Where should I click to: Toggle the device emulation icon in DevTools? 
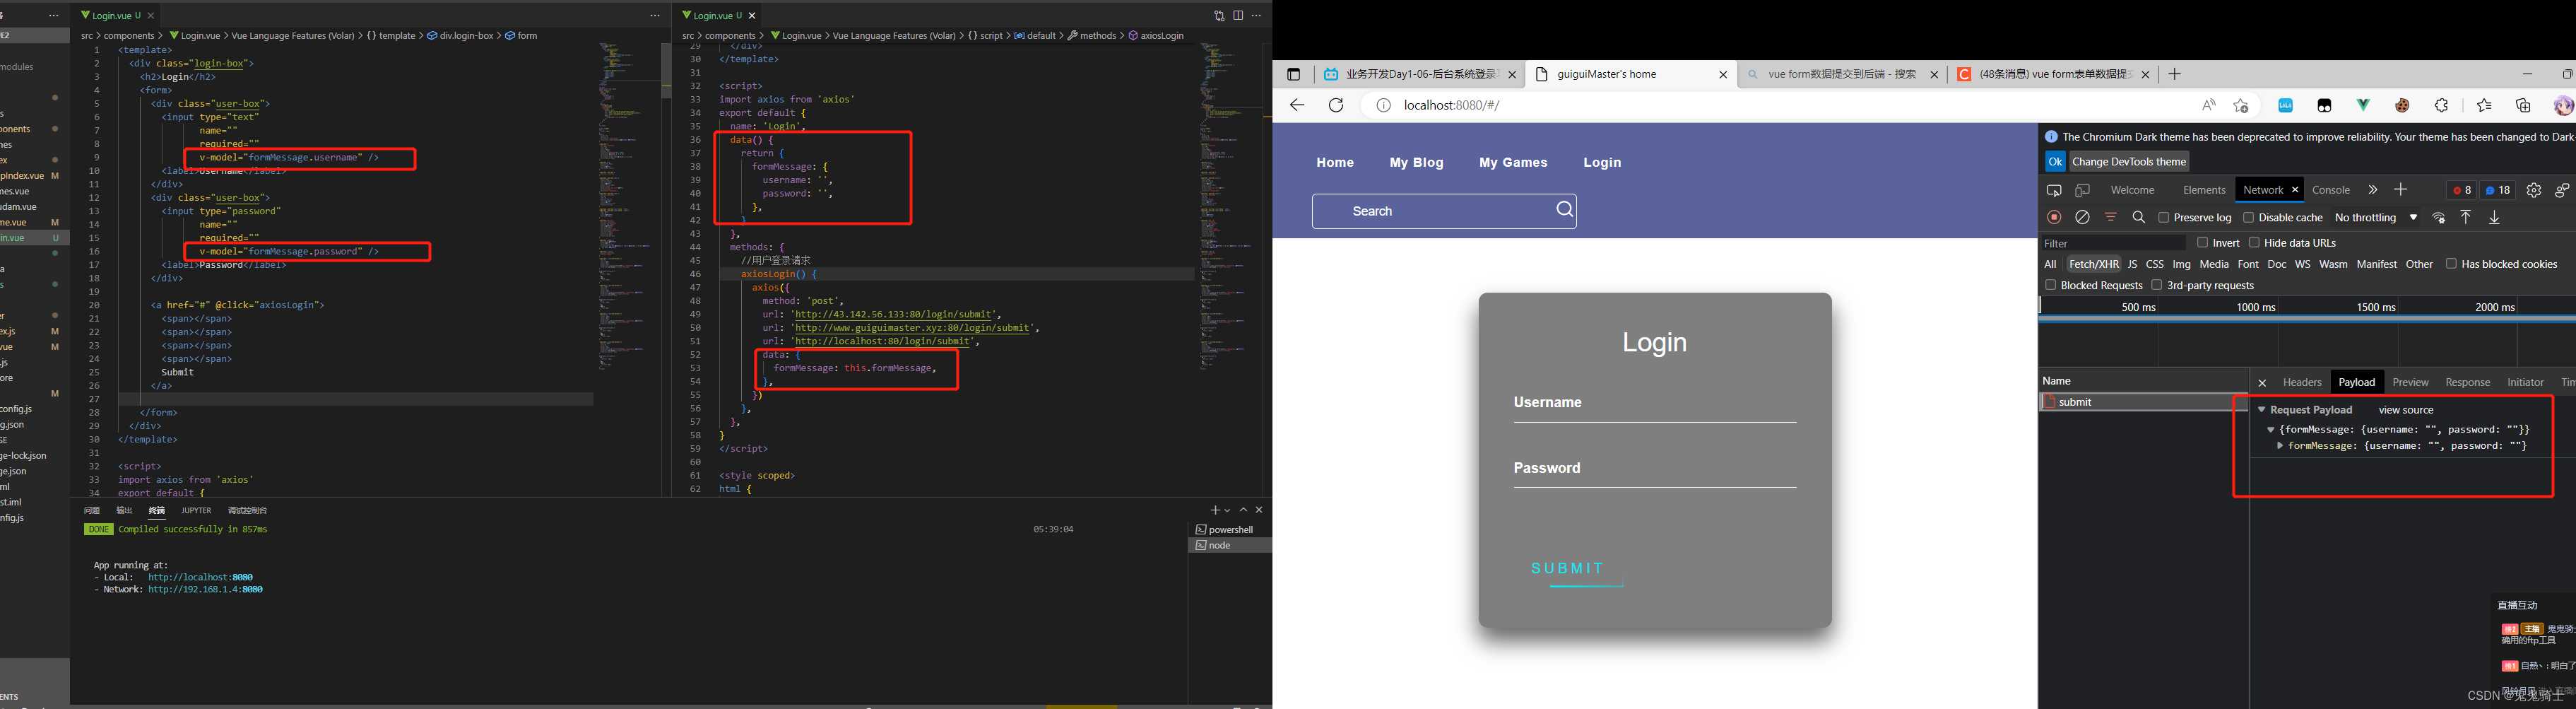click(x=2082, y=190)
